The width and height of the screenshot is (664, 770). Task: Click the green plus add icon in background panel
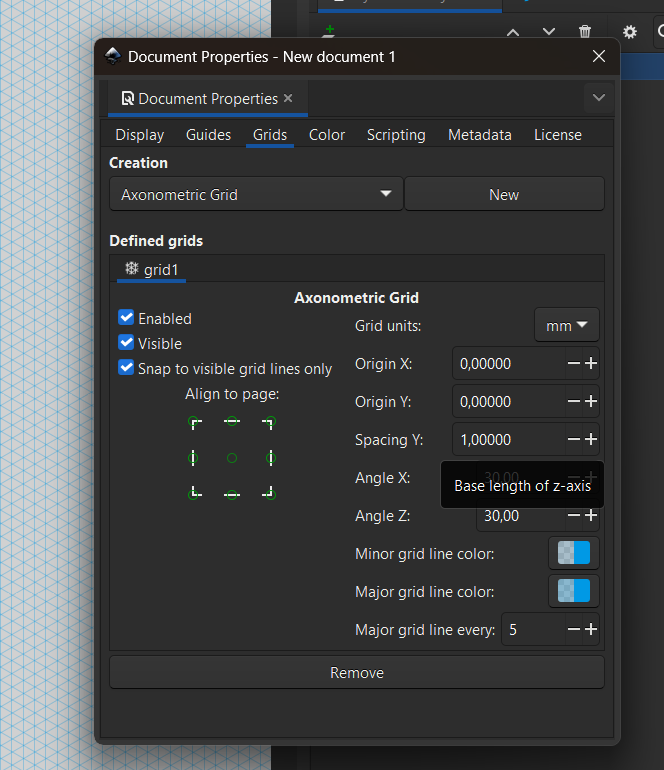329,30
